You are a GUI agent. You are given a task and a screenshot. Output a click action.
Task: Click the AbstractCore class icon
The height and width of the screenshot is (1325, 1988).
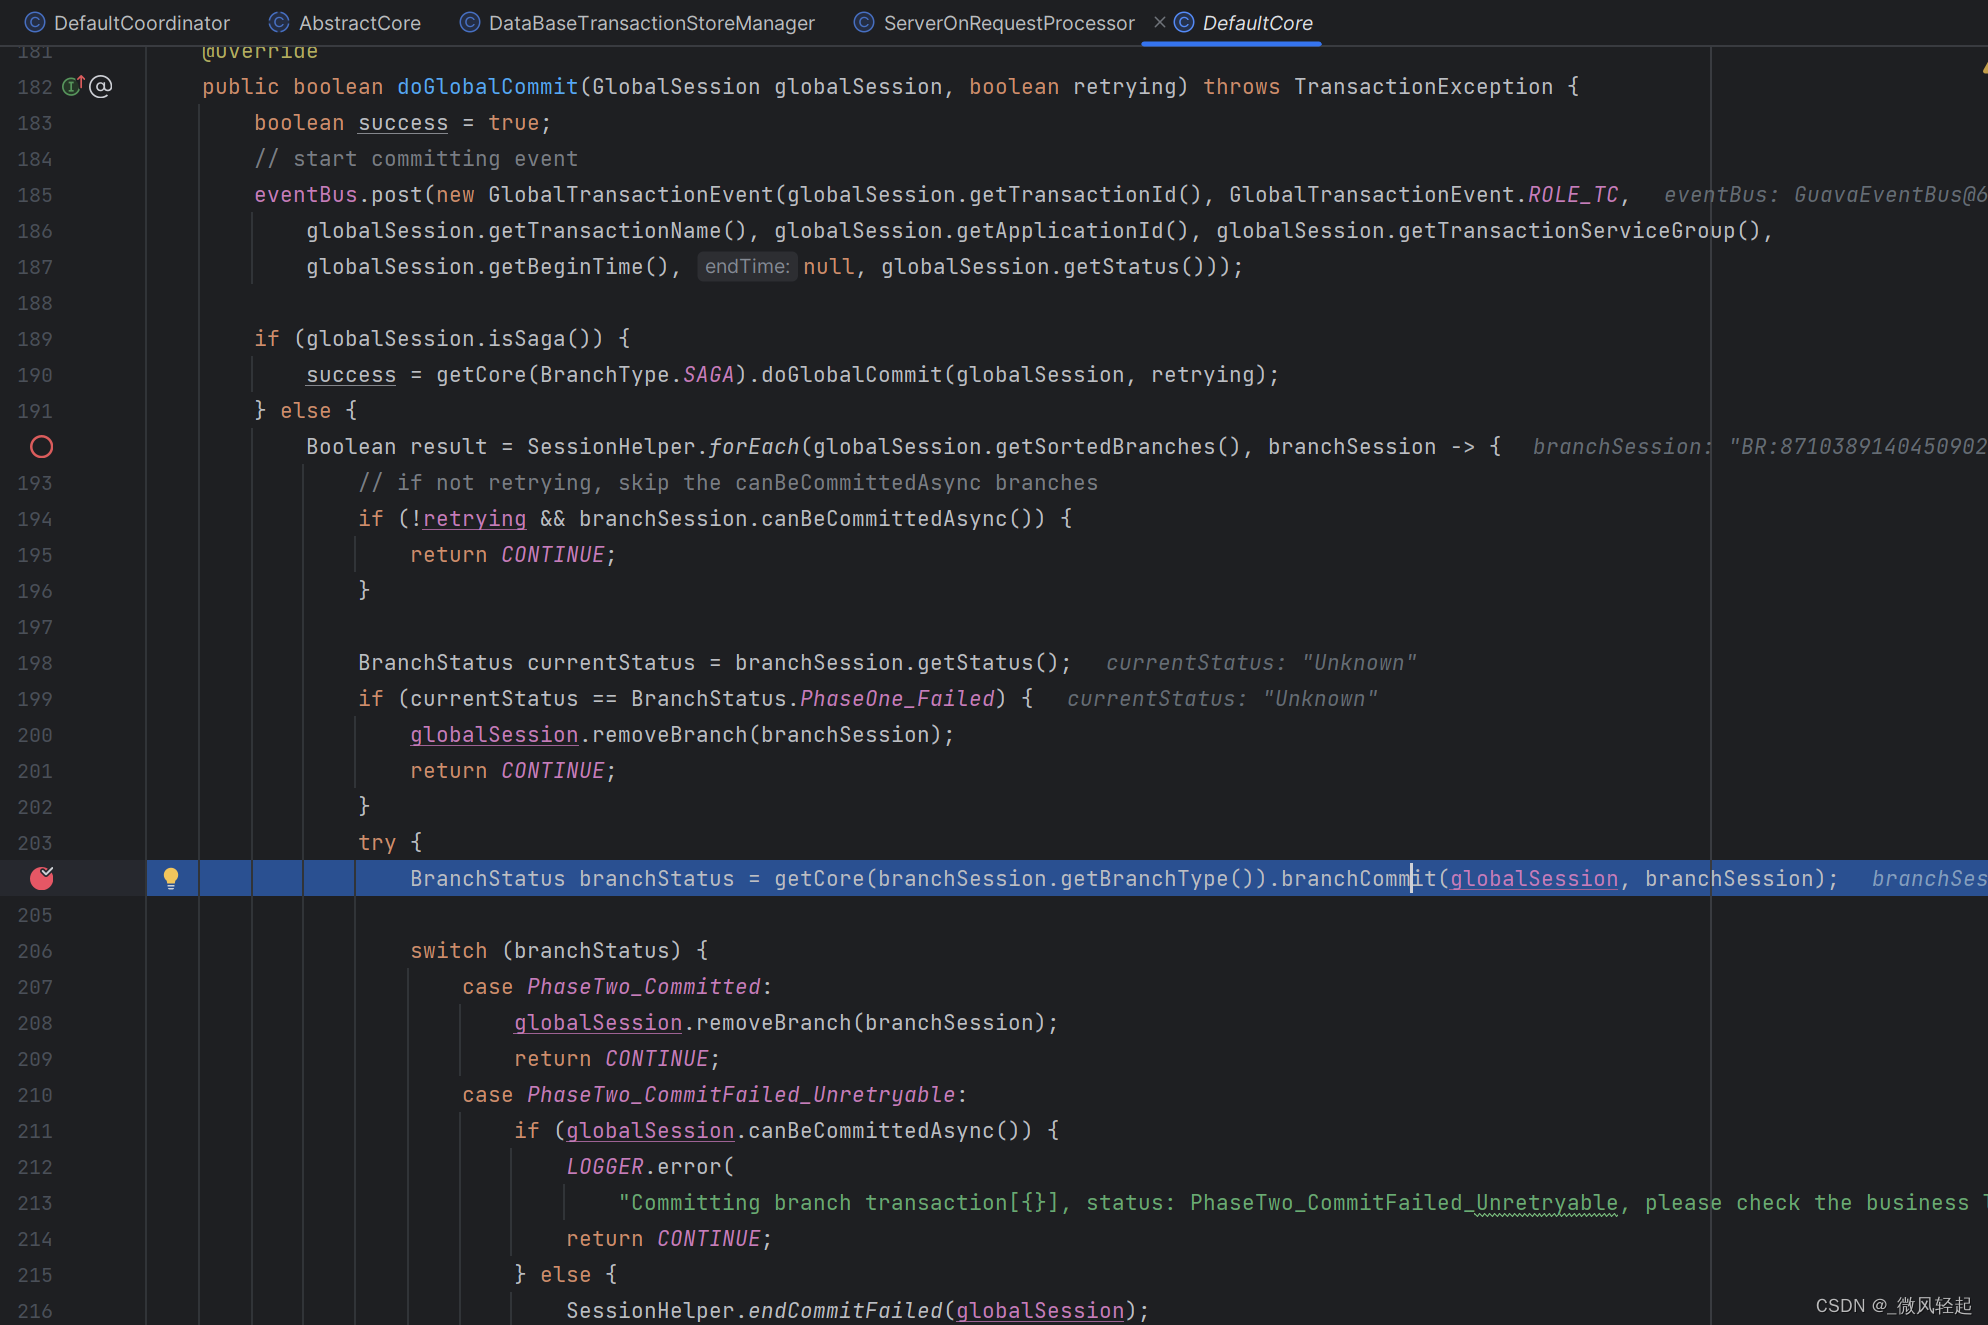pyautogui.click(x=279, y=22)
